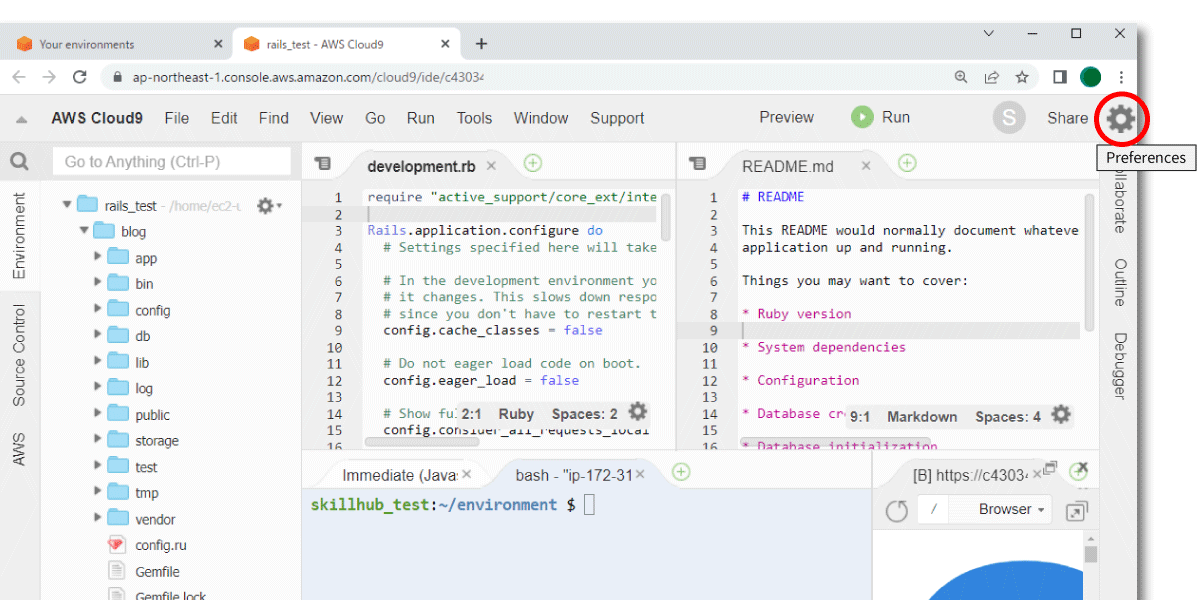Close the development.rb tab
Image resolution: width=1200 pixels, height=600 pixels.
[x=491, y=166]
